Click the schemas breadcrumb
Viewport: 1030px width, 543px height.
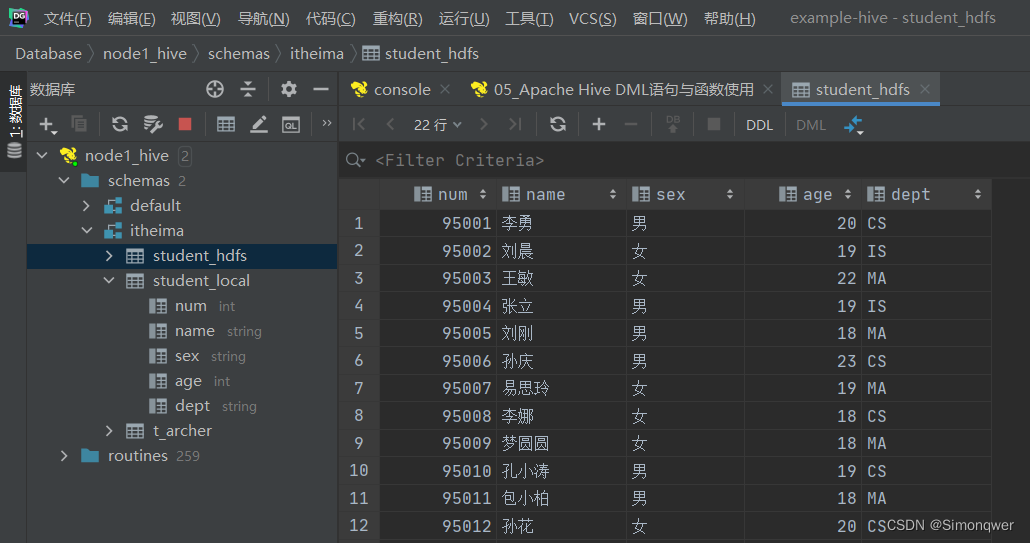tap(238, 54)
